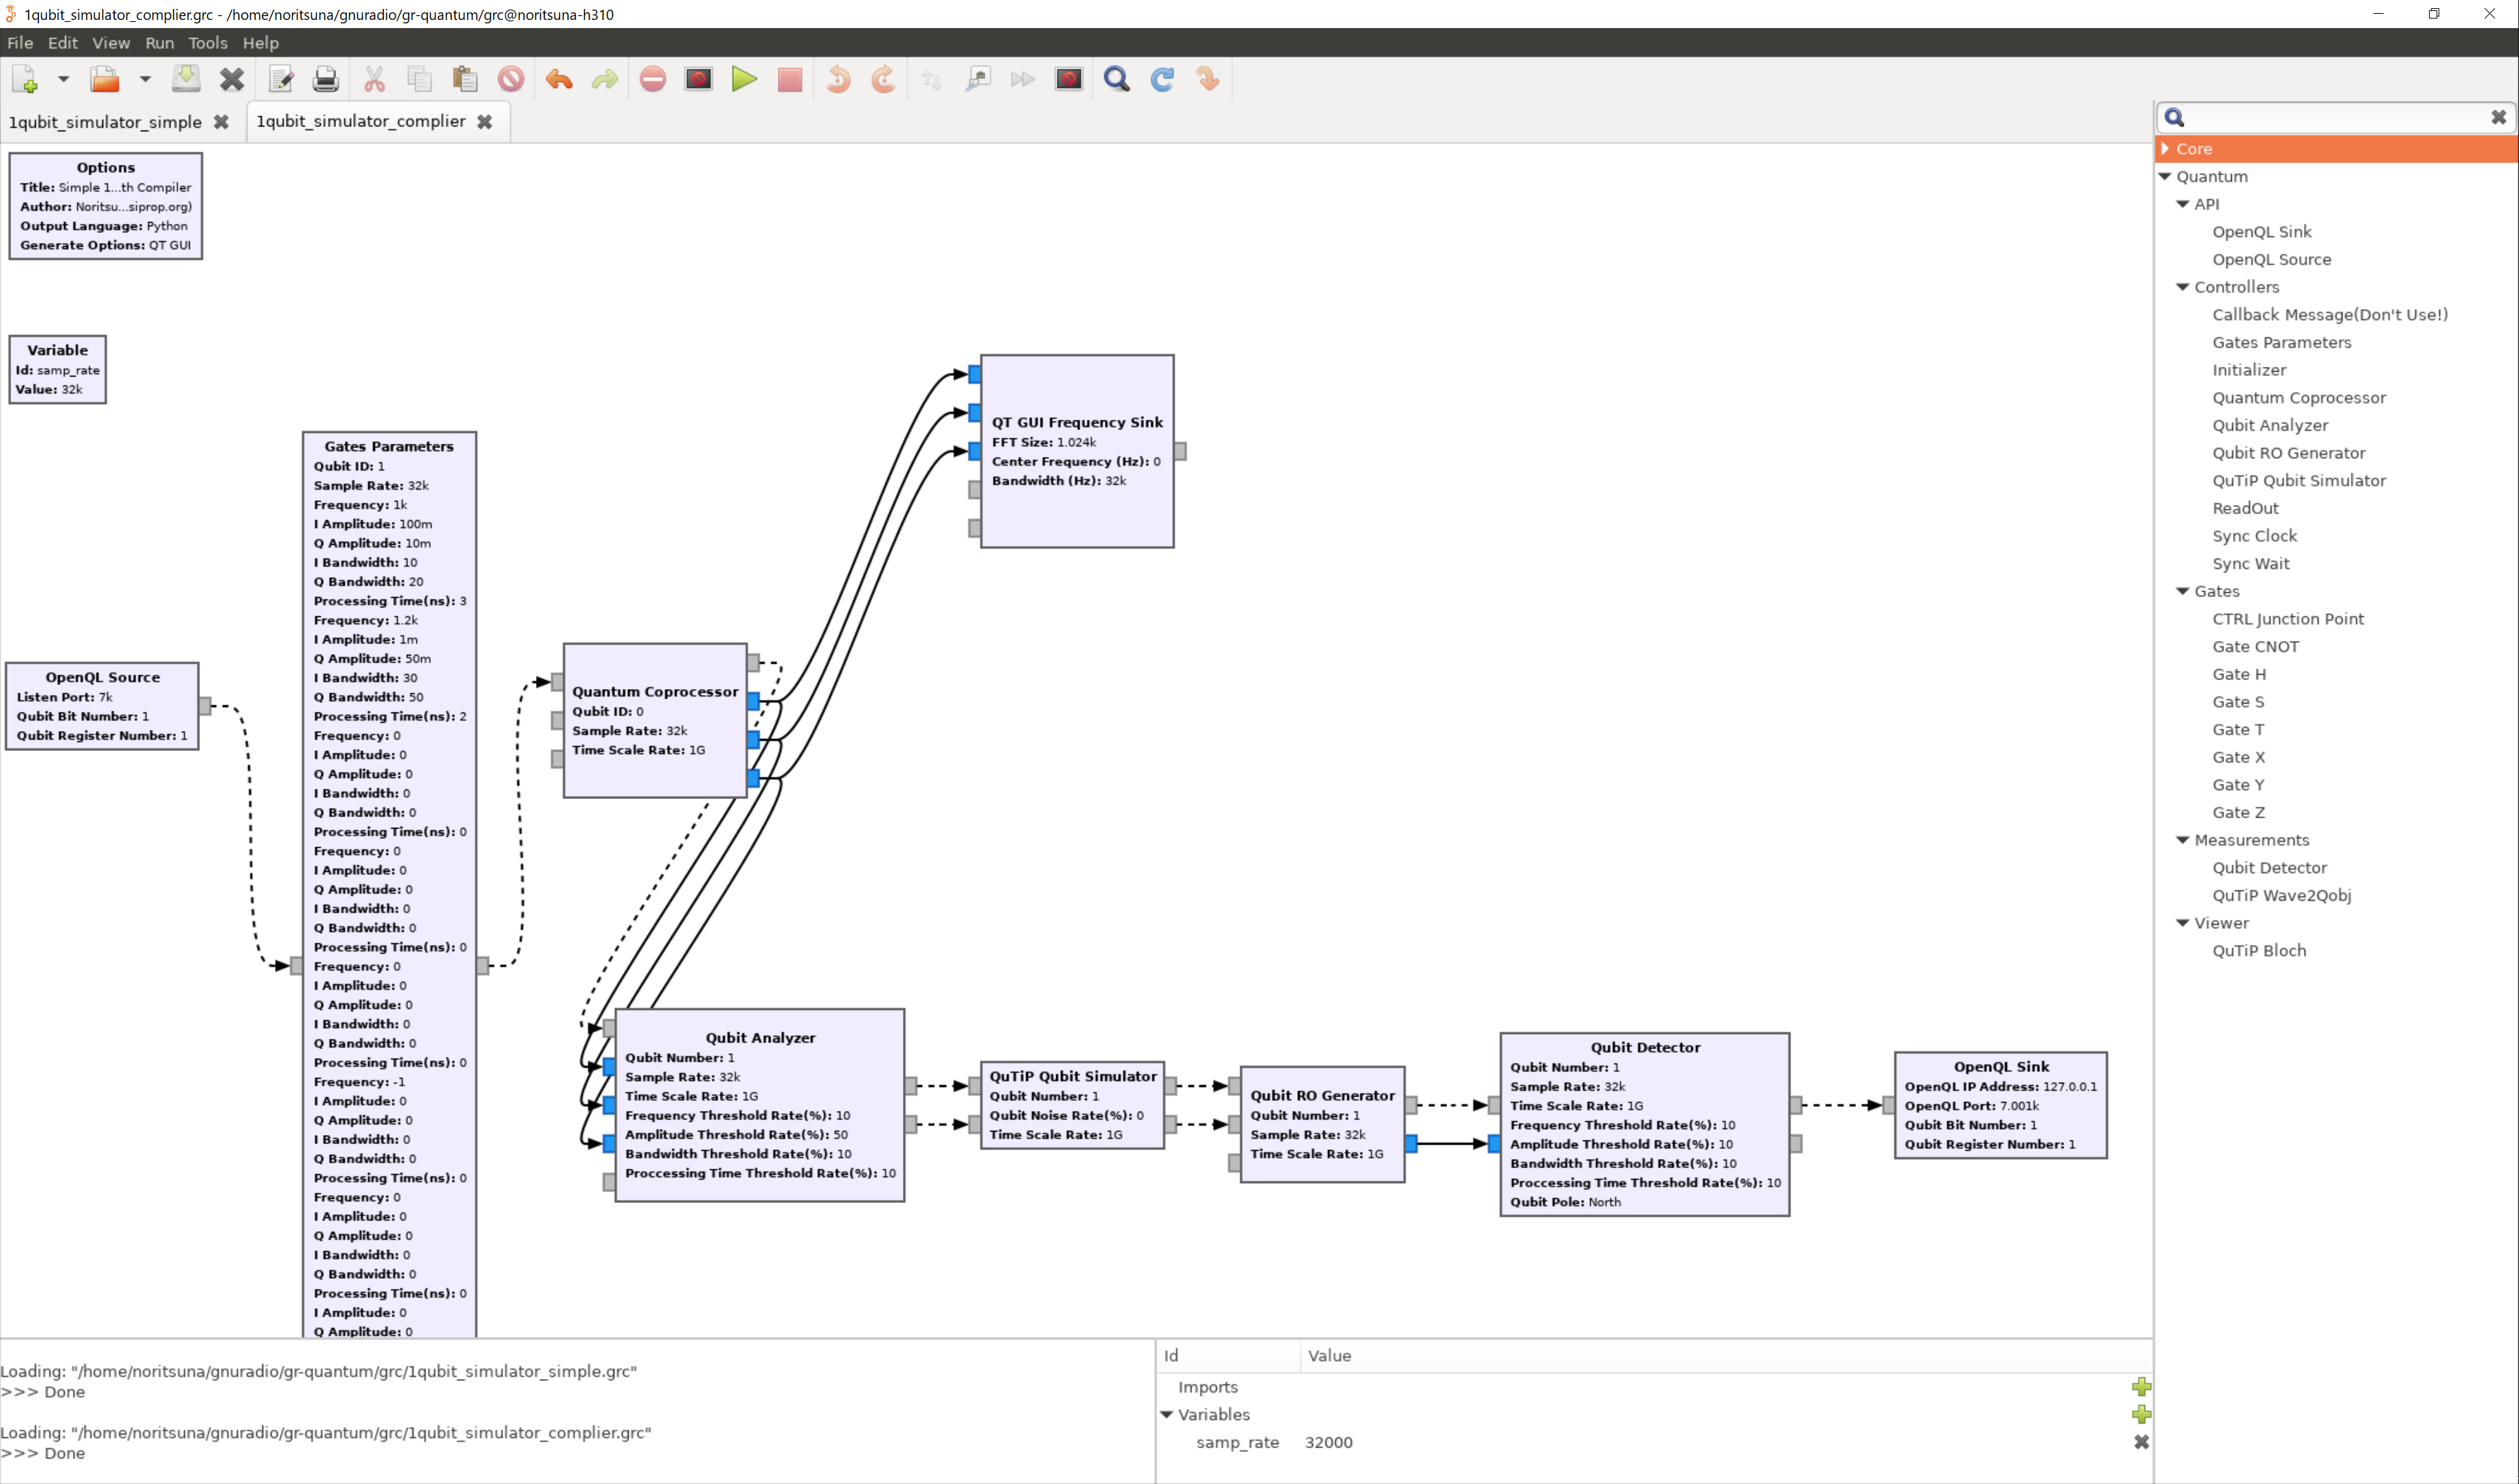
Task: Click the Save flow graph icon
Action: tap(186, 79)
